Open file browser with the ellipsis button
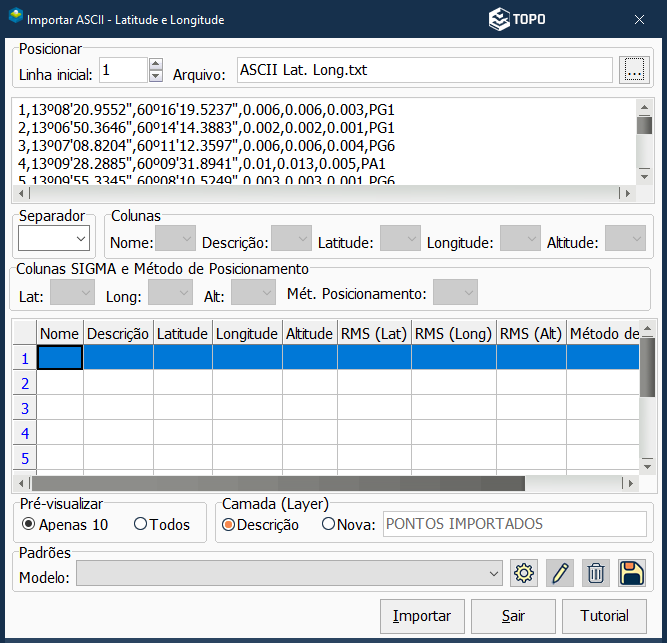Image resolution: width=667 pixels, height=643 pixels. 633,70
